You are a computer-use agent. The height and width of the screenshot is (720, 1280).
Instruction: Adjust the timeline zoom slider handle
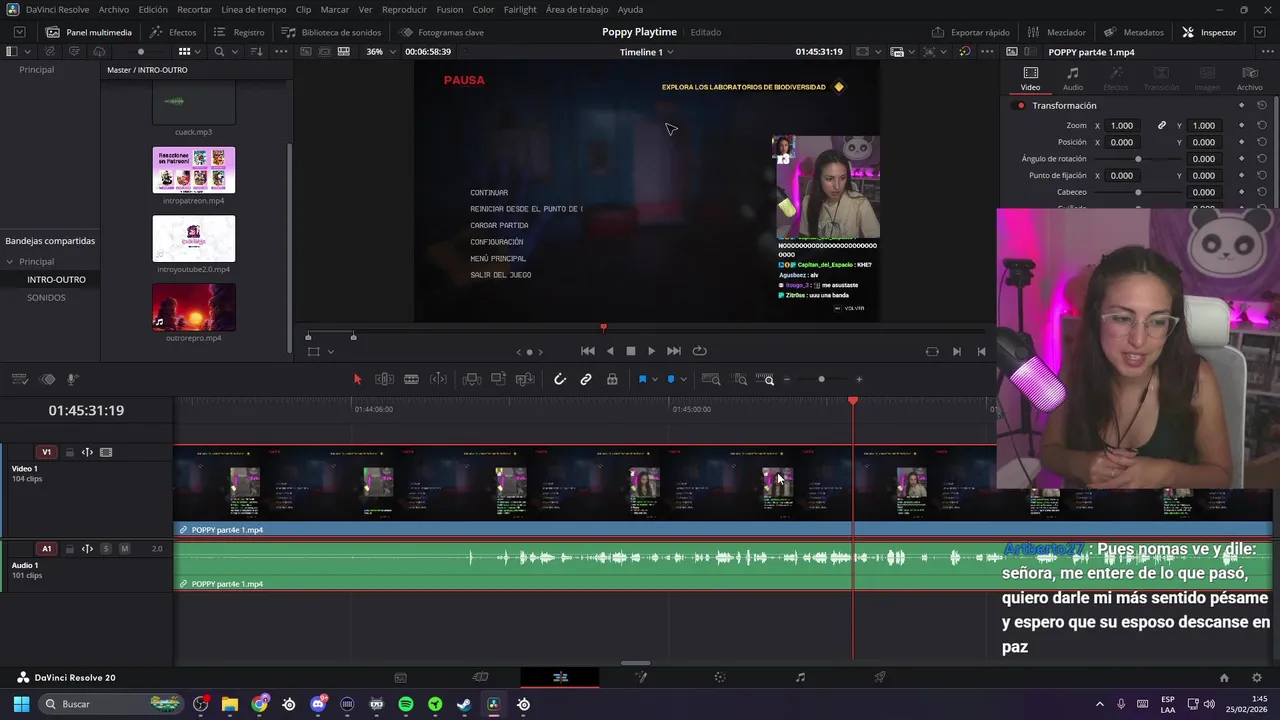[x=821, y=379]
